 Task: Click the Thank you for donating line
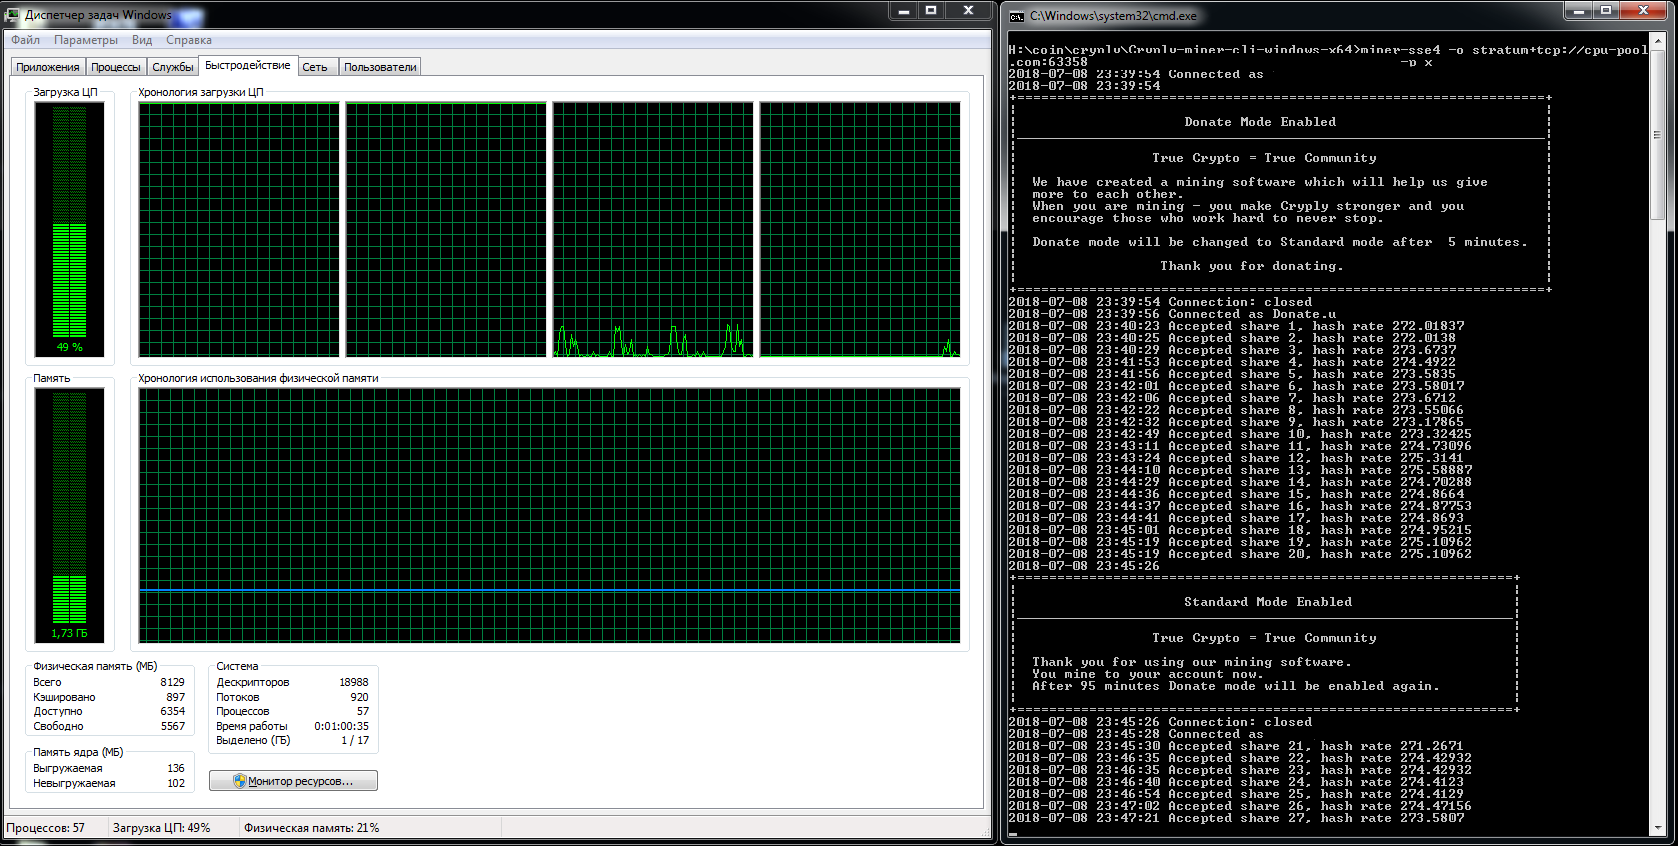click(x=1252, y=266)
